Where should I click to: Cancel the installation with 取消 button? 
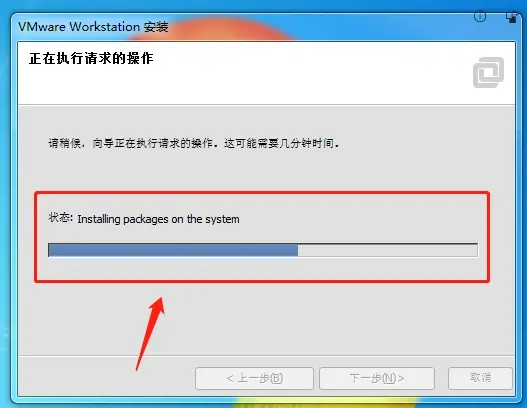tap(480, 378)
